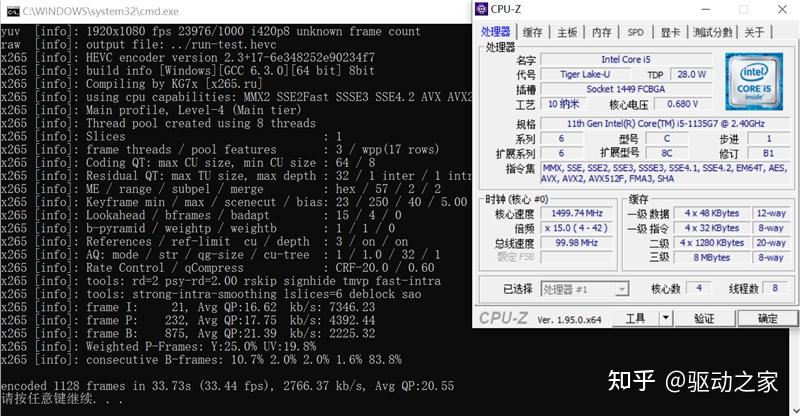Minimize the CPU-Z window
The image size is (800, 416).
pos(706,9)
